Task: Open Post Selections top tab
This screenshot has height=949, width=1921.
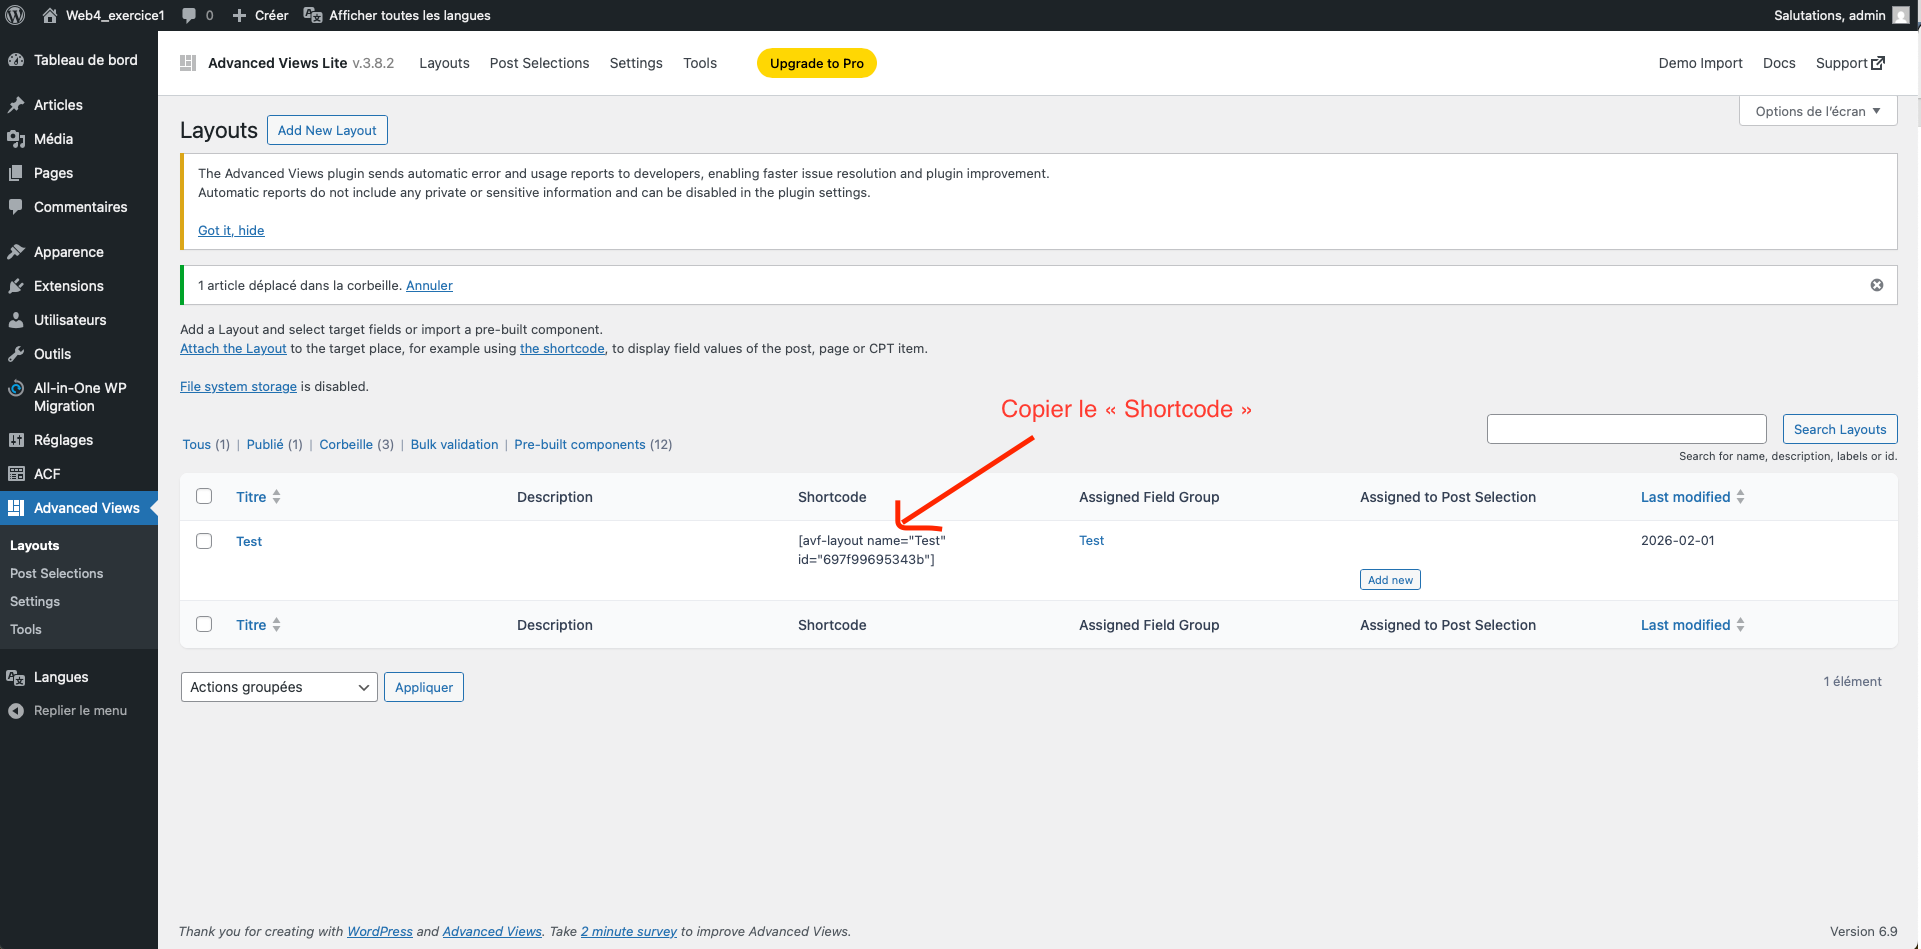Action: [539, 63]
